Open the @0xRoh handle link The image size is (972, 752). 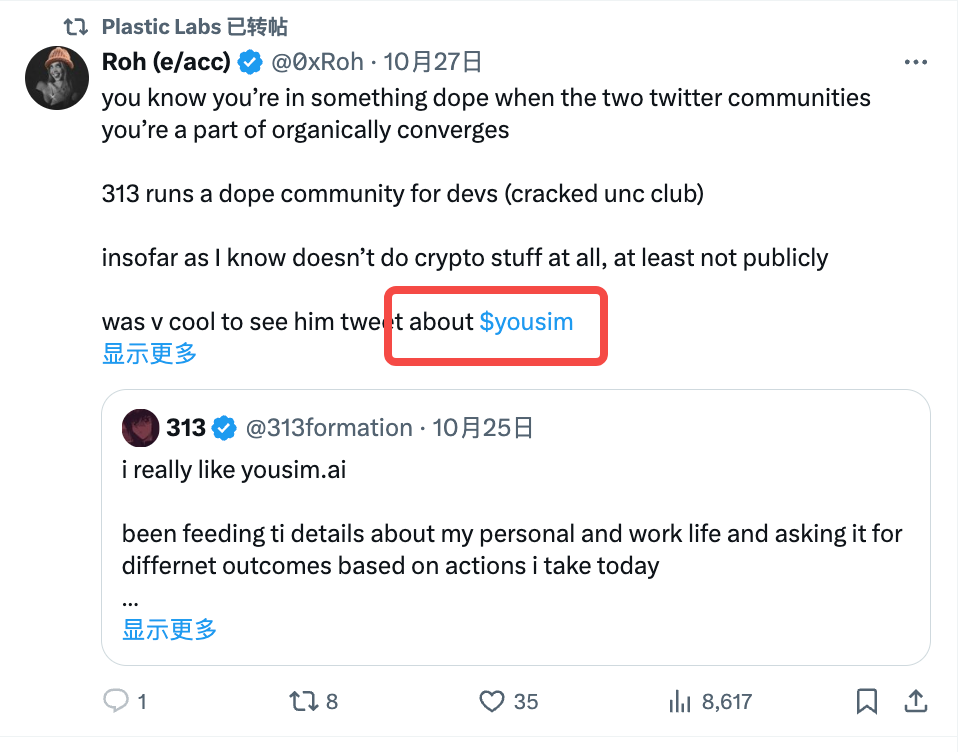[x=316, y=62]
